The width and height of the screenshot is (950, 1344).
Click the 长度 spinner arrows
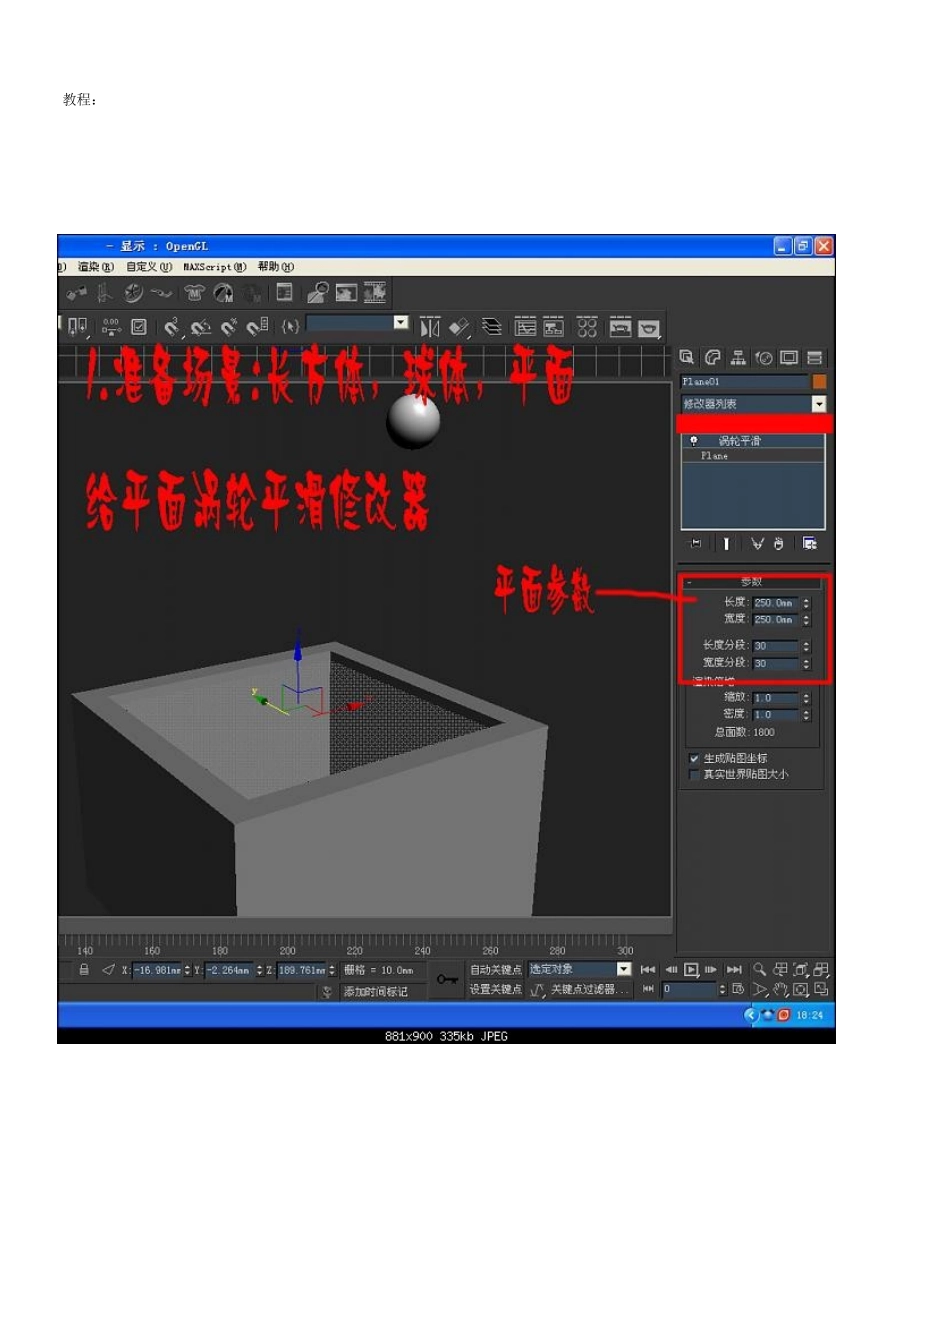tap(806, 603)
